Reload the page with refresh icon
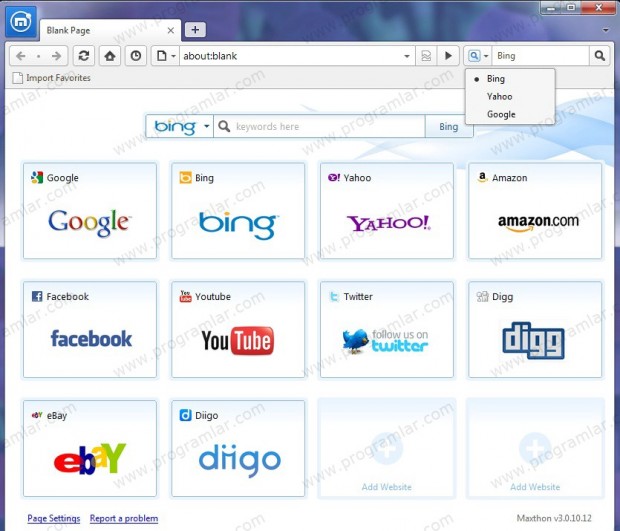 coord(84,56)
